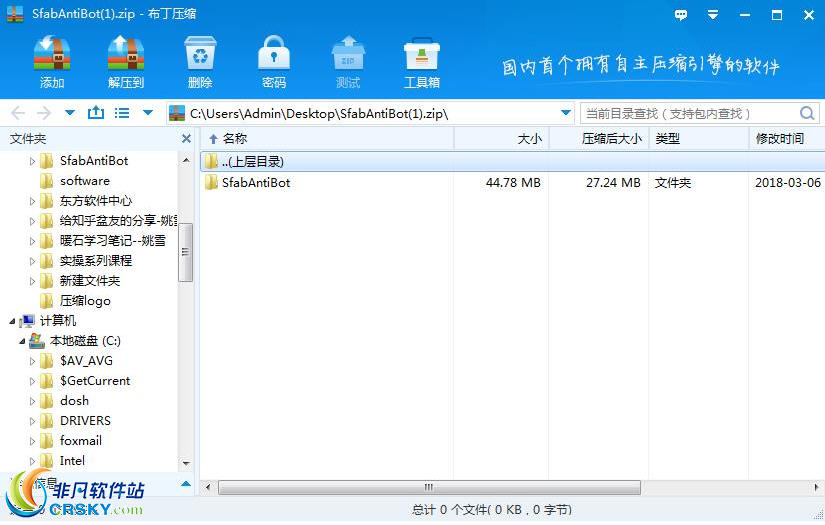Click the folder tree scroll up arrow
The height and width of the screenshot is (525, 825).
(186, 160)
